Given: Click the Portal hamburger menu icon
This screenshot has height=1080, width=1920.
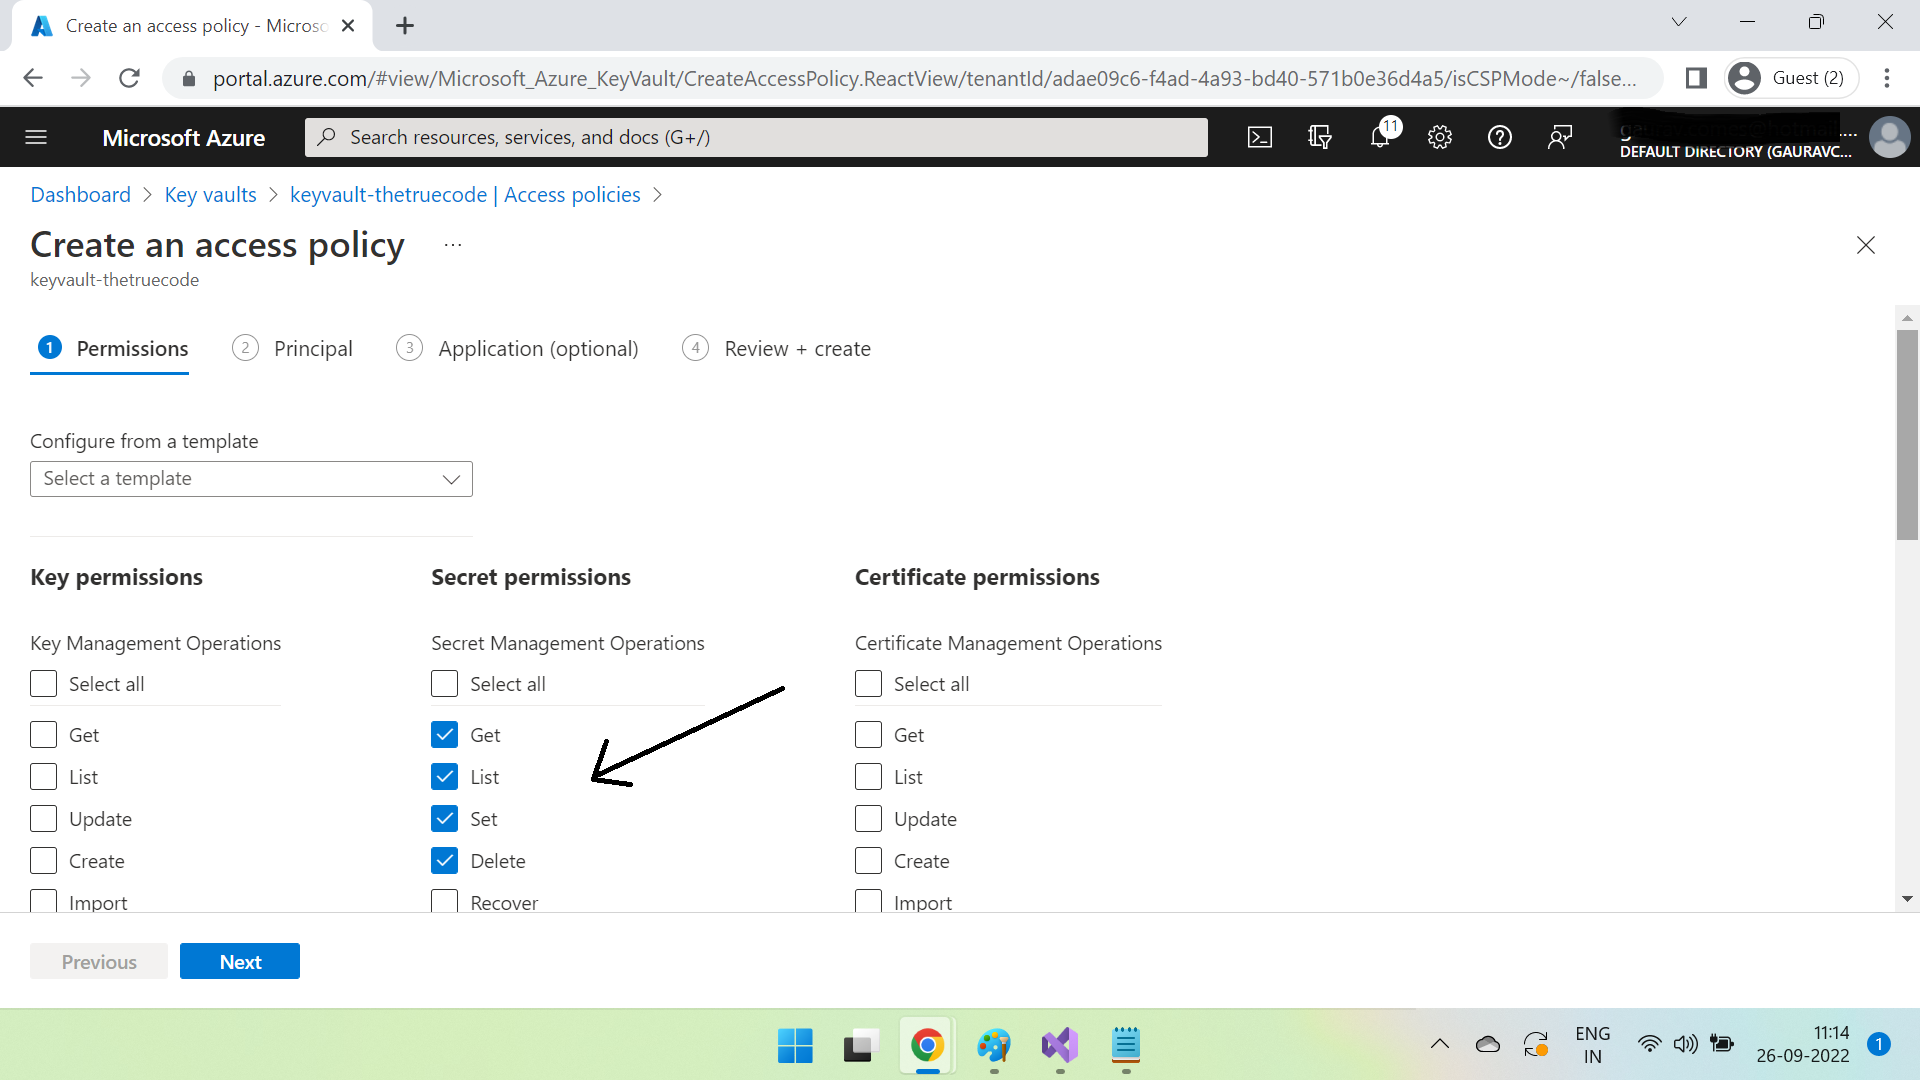Looking at the screenshot, I should pos(36,136).
